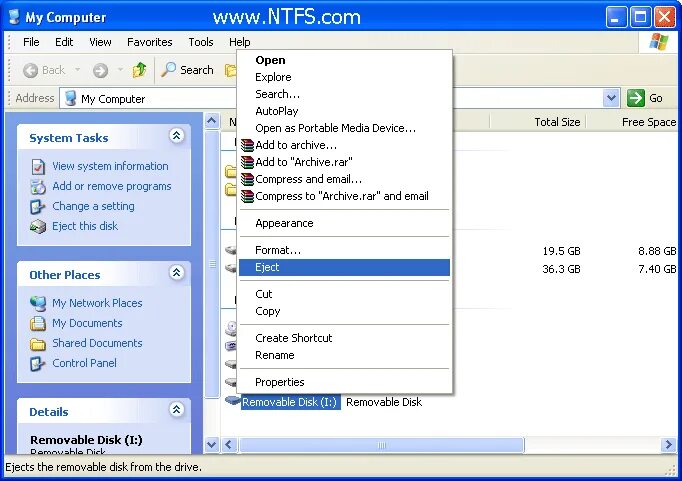Click the Eject this disk drive icon
682x481 pixels.
coord(38,227)
